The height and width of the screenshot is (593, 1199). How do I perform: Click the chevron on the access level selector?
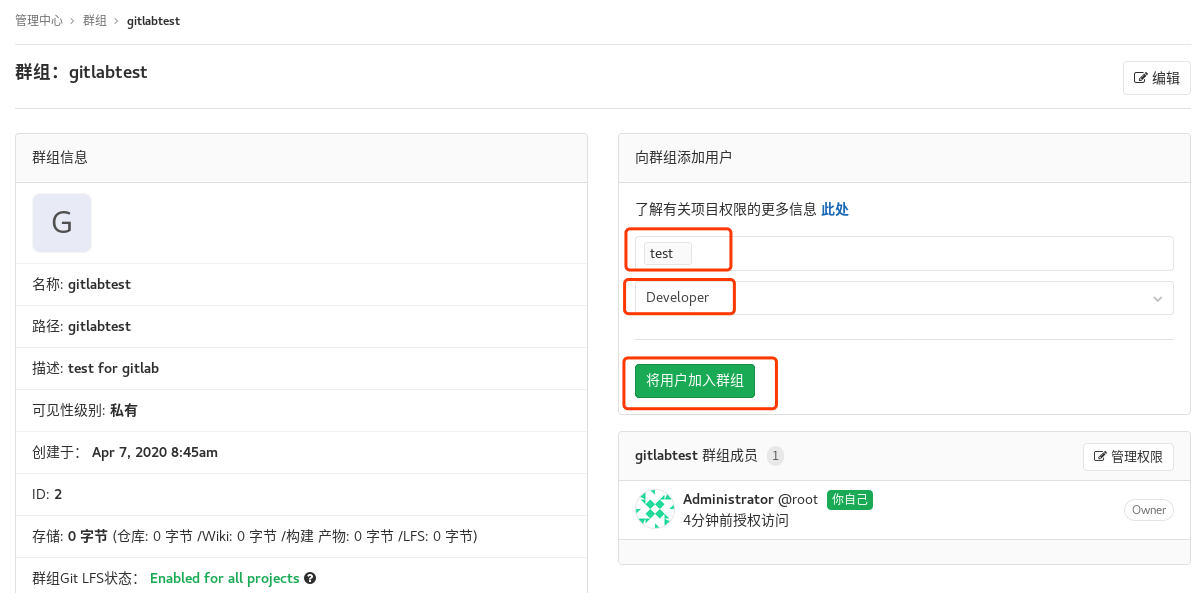(x=1157, y=297)
